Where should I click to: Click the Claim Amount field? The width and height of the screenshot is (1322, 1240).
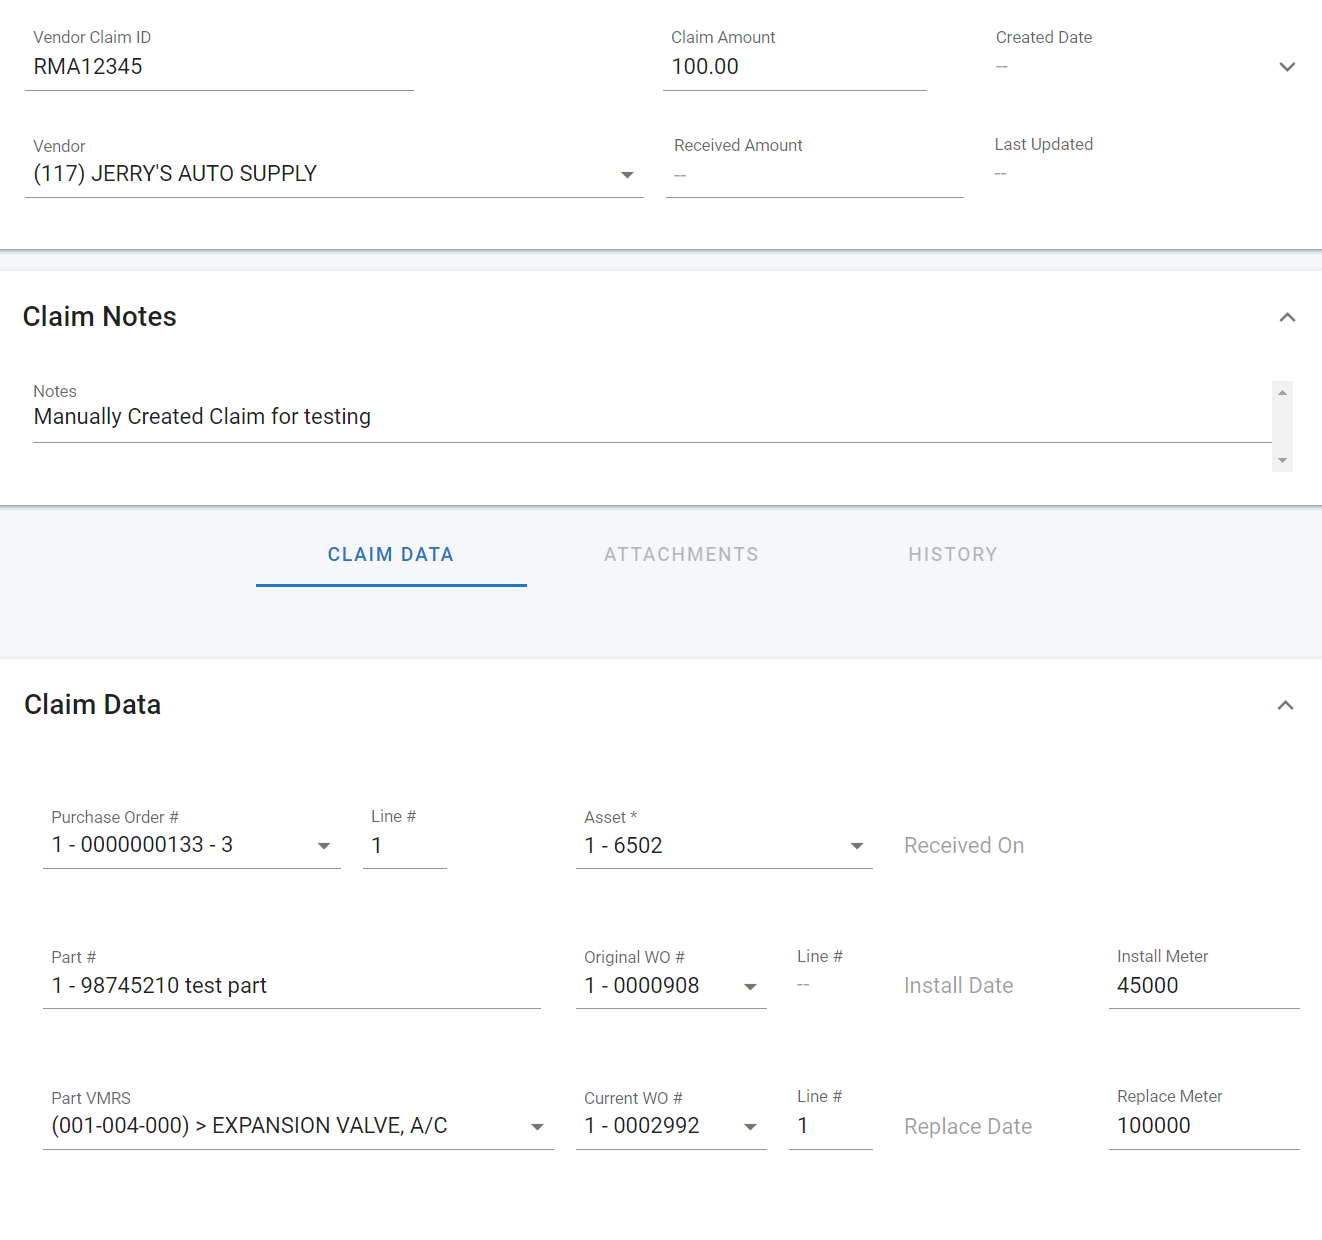tap(794, 67)
